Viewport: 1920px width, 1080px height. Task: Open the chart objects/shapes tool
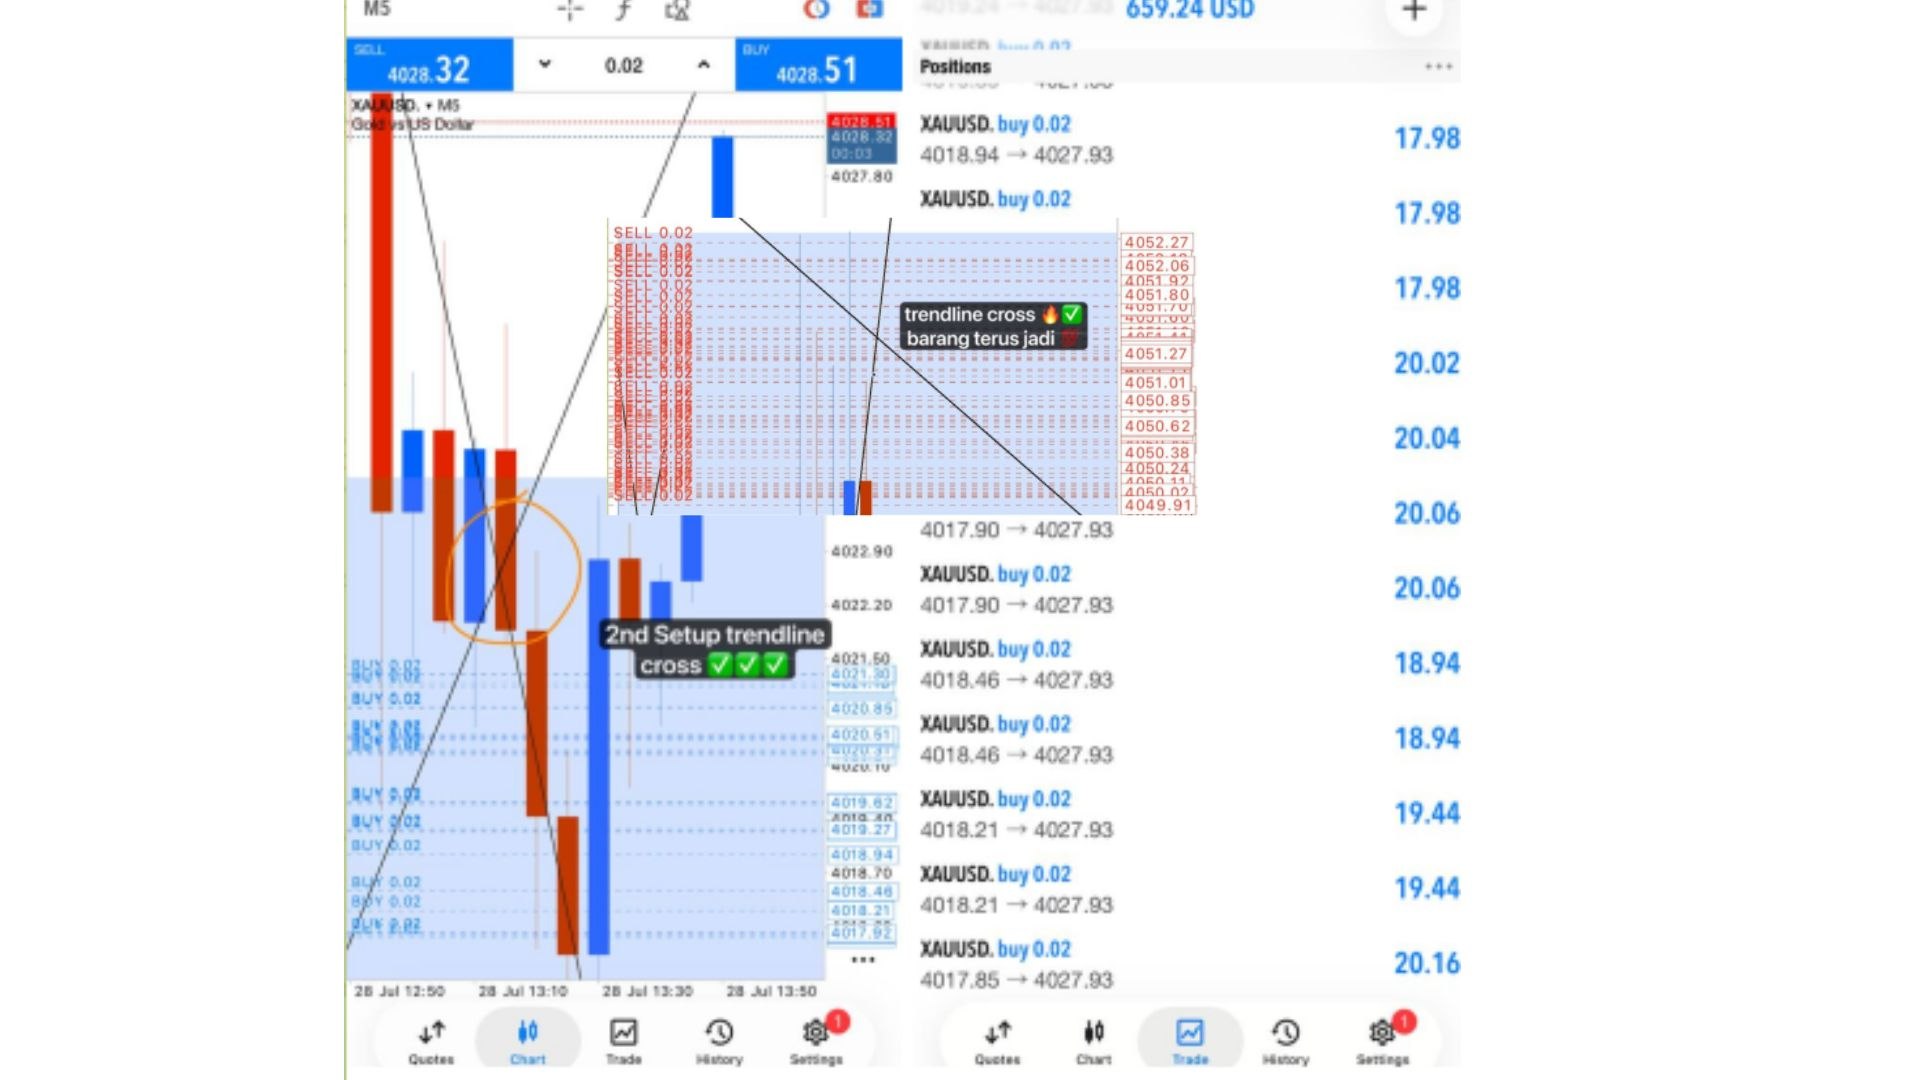(677, 10)
